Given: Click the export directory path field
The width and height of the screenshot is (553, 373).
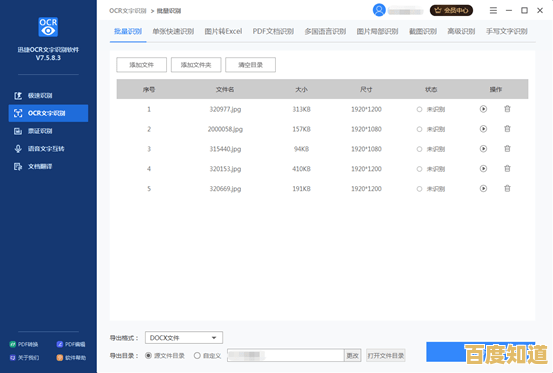Looking at the screenshot, I should coord(286,355).
